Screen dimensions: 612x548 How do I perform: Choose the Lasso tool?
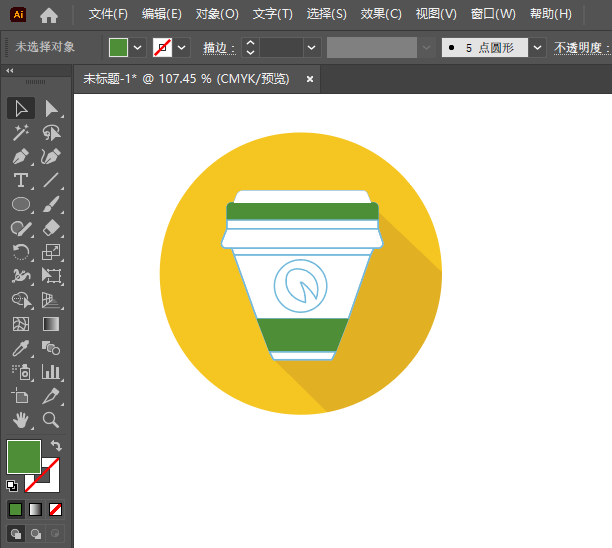[x=51, y=133]
